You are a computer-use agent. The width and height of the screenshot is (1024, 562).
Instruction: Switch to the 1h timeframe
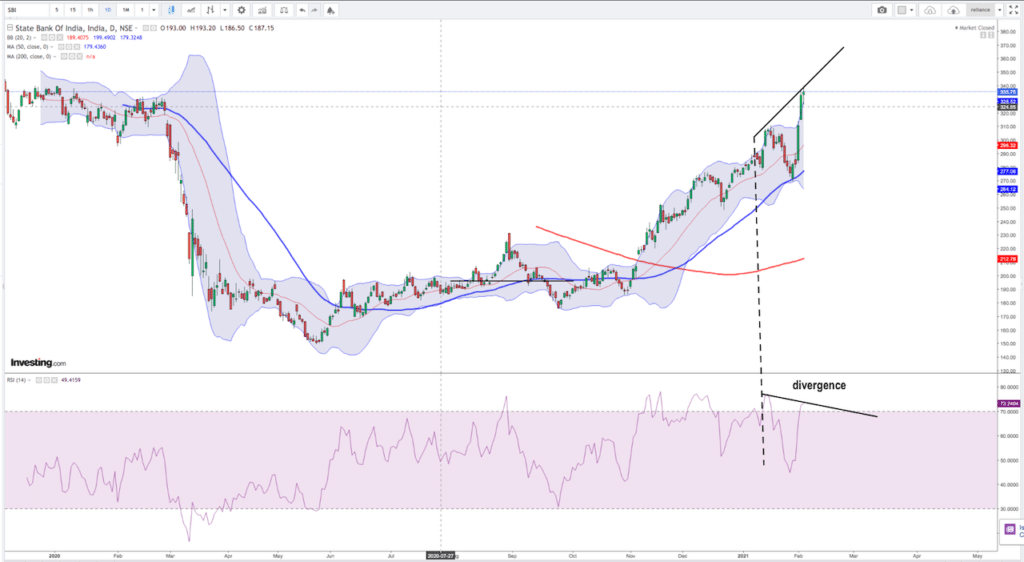coord(91,10)
